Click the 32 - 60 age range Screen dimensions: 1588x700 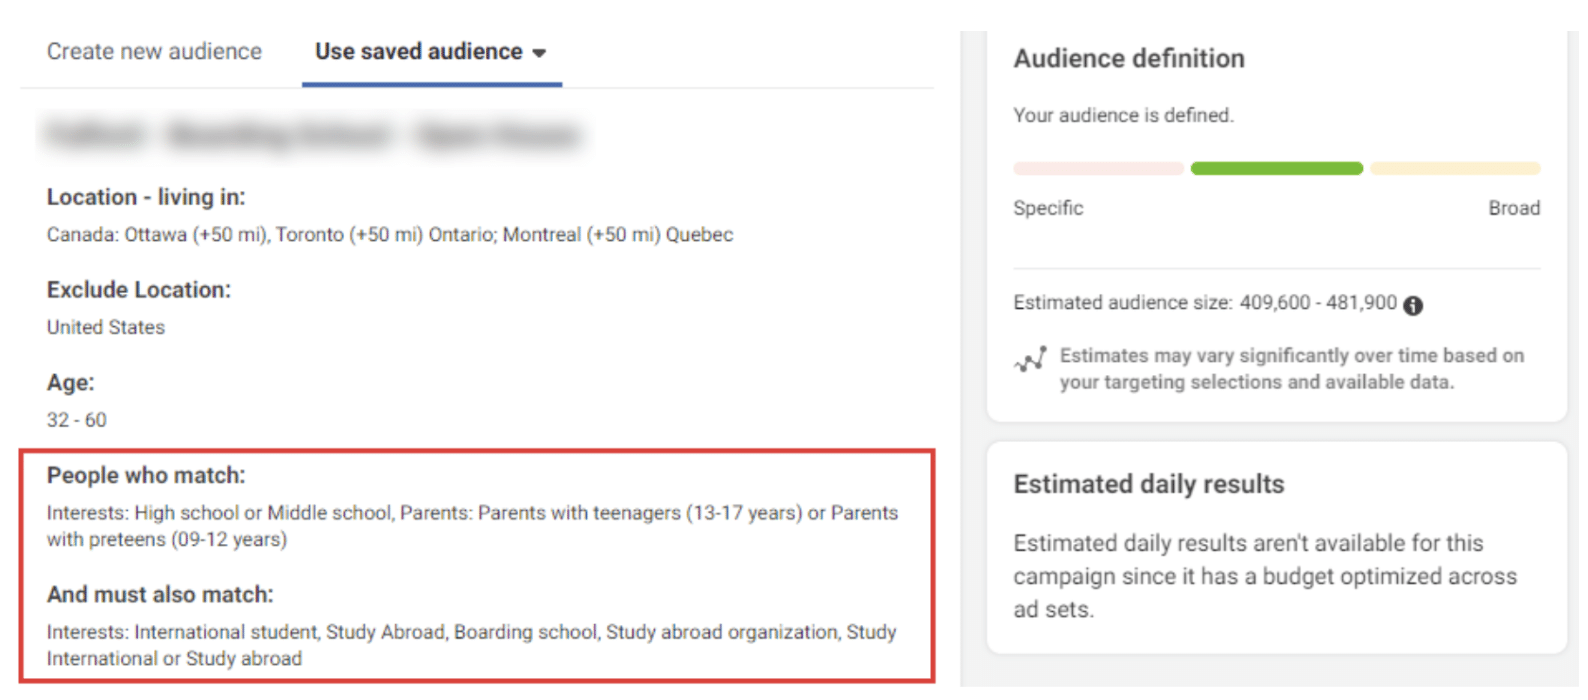pos(76,420)
